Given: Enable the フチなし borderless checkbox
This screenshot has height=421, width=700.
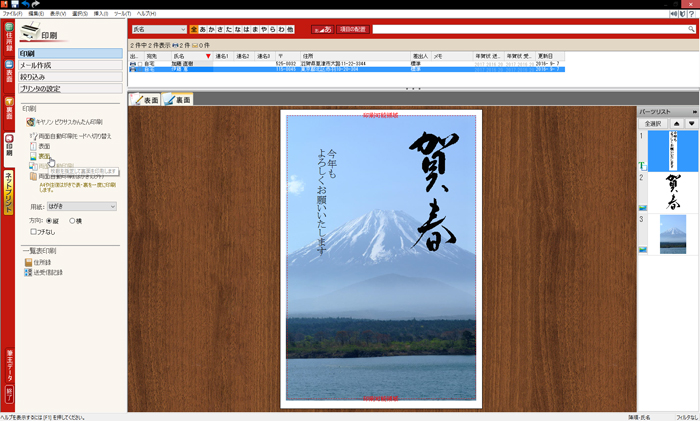Looking at the screenshot, I should point(34,231).
